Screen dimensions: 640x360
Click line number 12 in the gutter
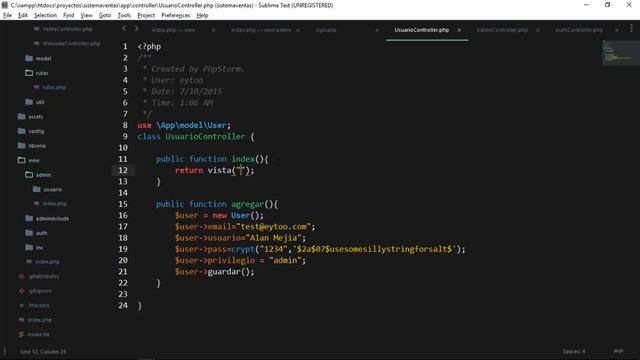tap(123, 170)
